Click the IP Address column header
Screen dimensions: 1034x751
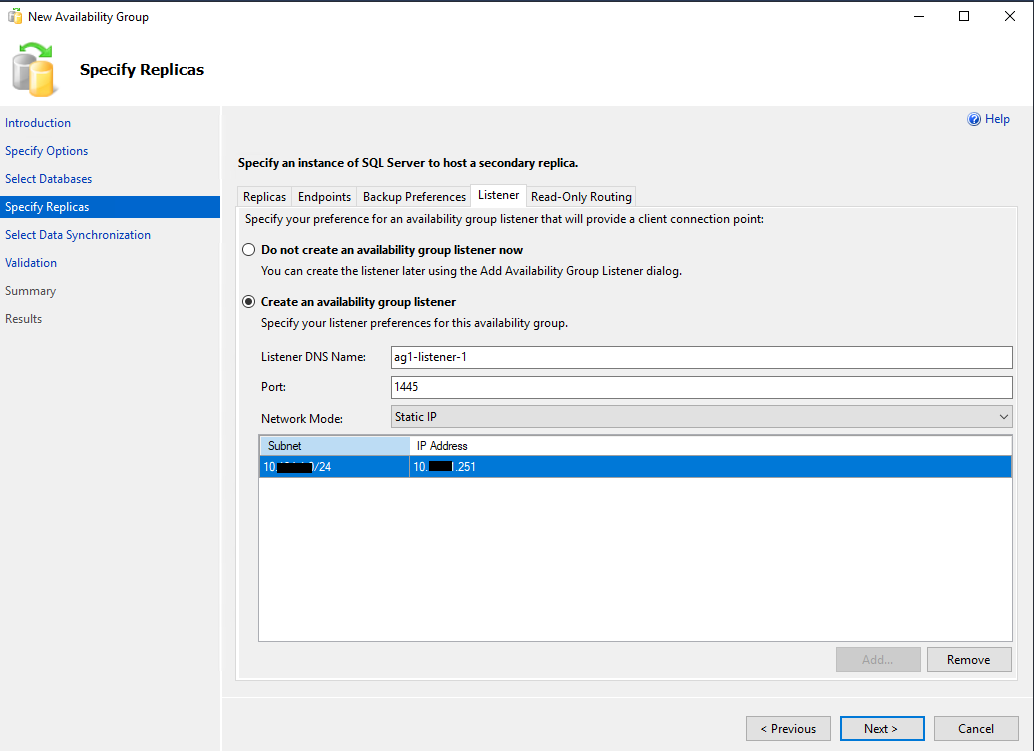tap(711, 446)
